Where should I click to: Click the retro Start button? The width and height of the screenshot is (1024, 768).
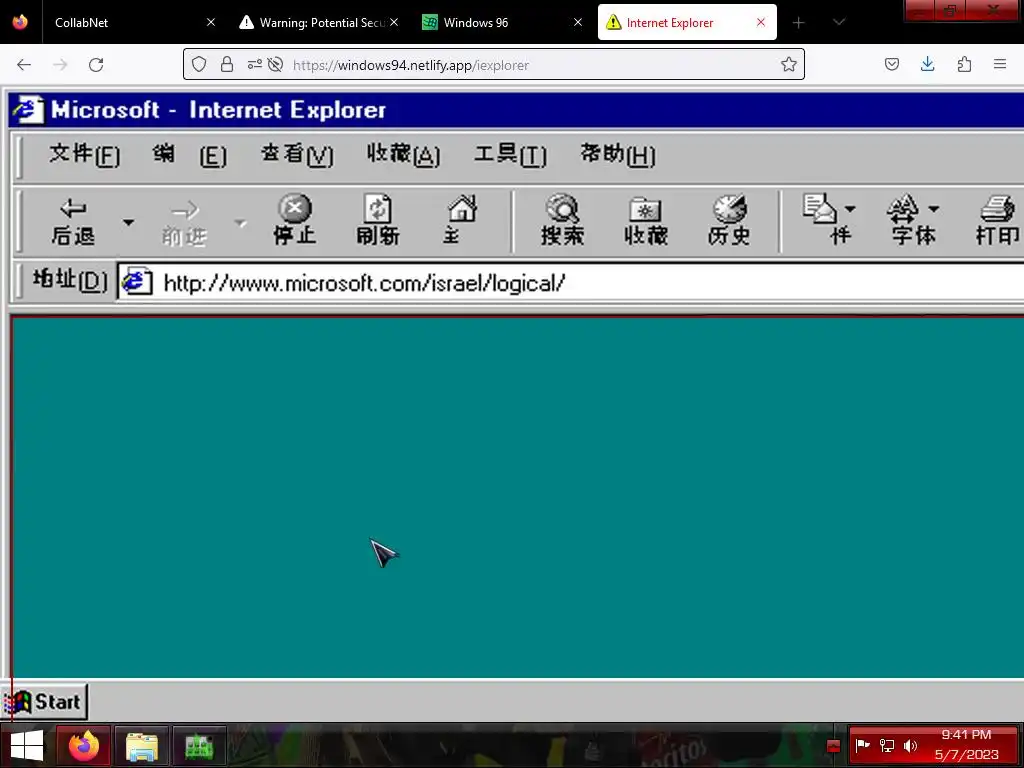pyautogui.click(x=44, y=702)
